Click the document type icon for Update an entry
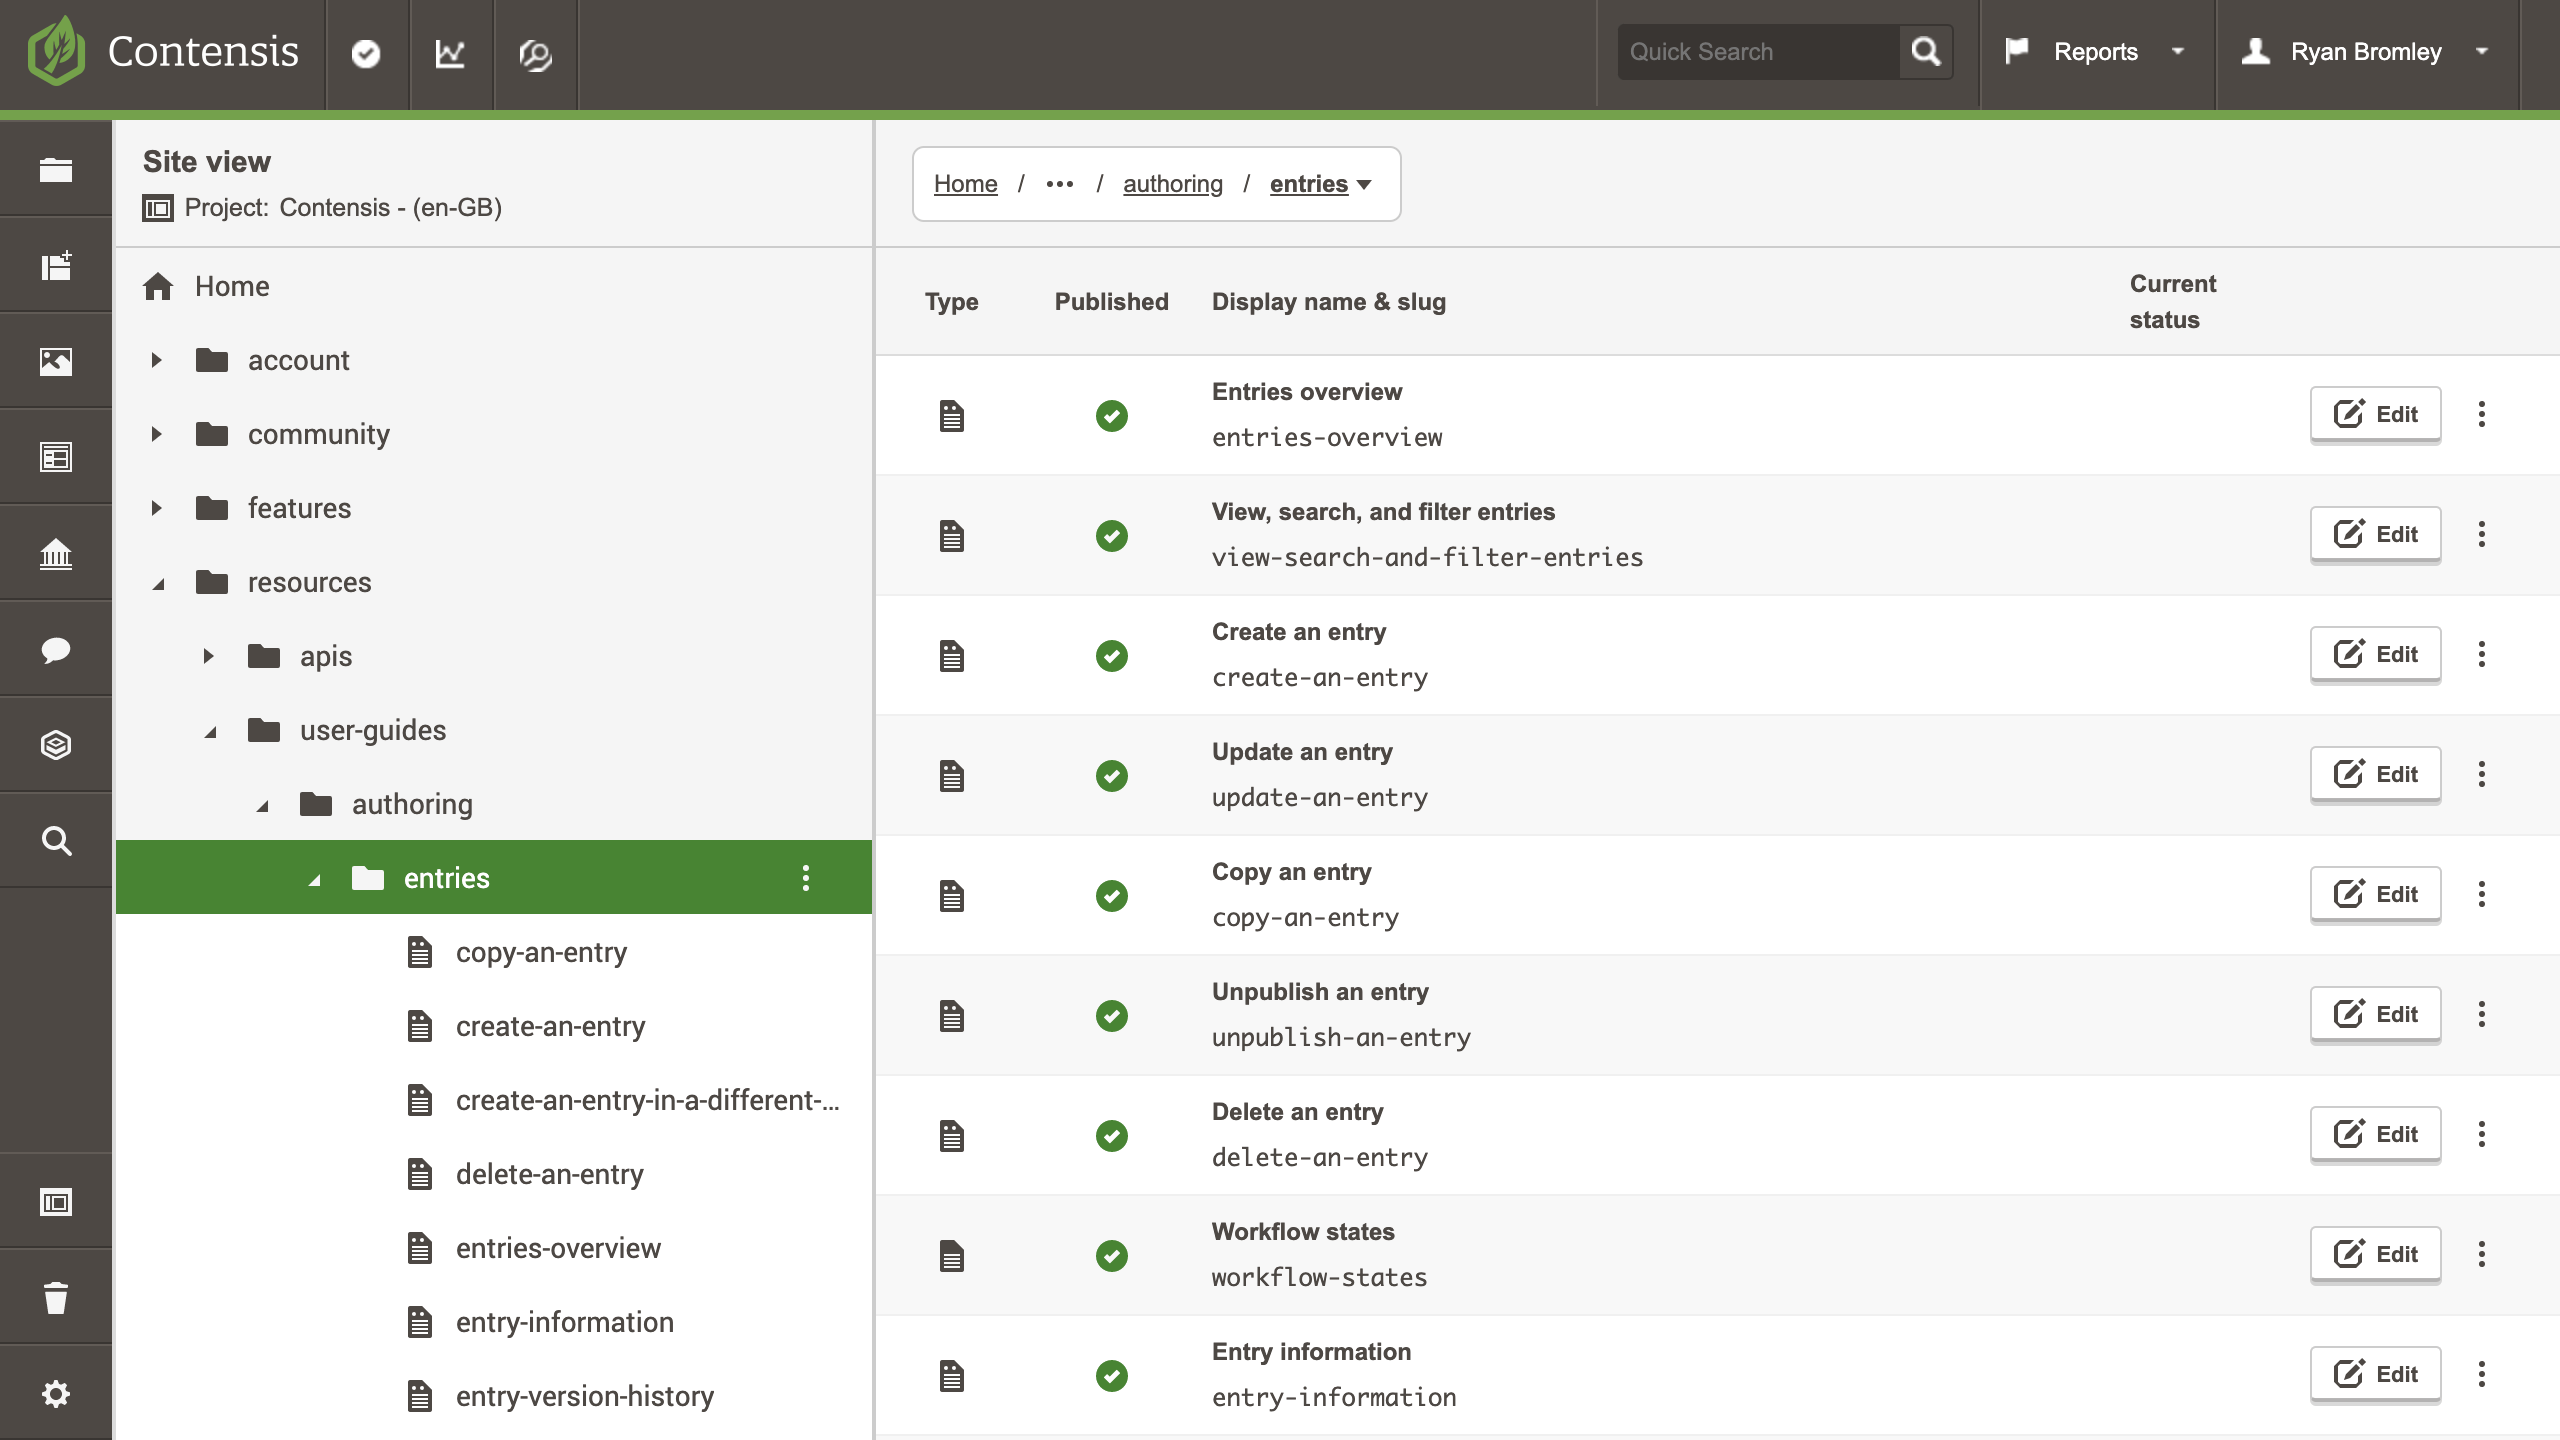The image size is (2560, 1440). coord(952,776)
